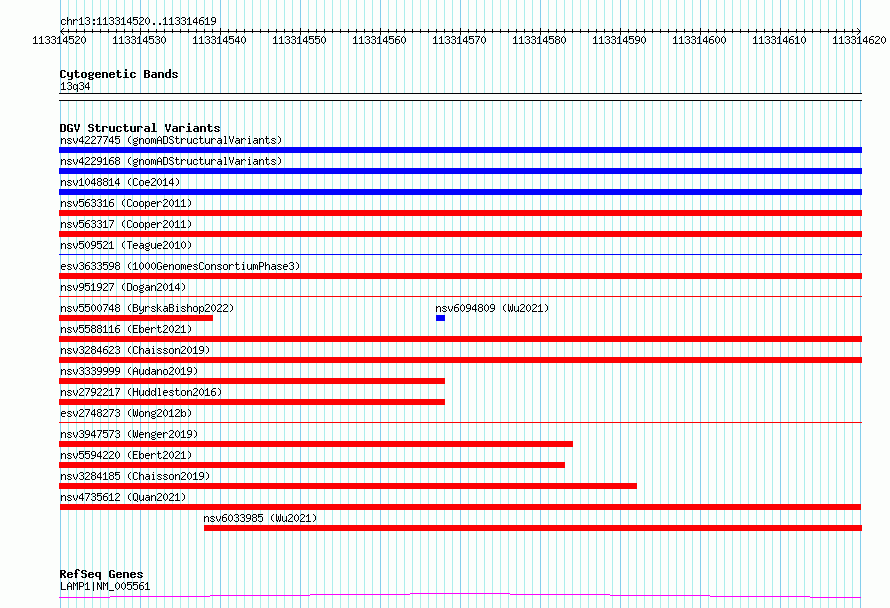Click the Cytogenetic Bands track heading
This screenshot has width=890, height=608.
(x=119, y=74)
